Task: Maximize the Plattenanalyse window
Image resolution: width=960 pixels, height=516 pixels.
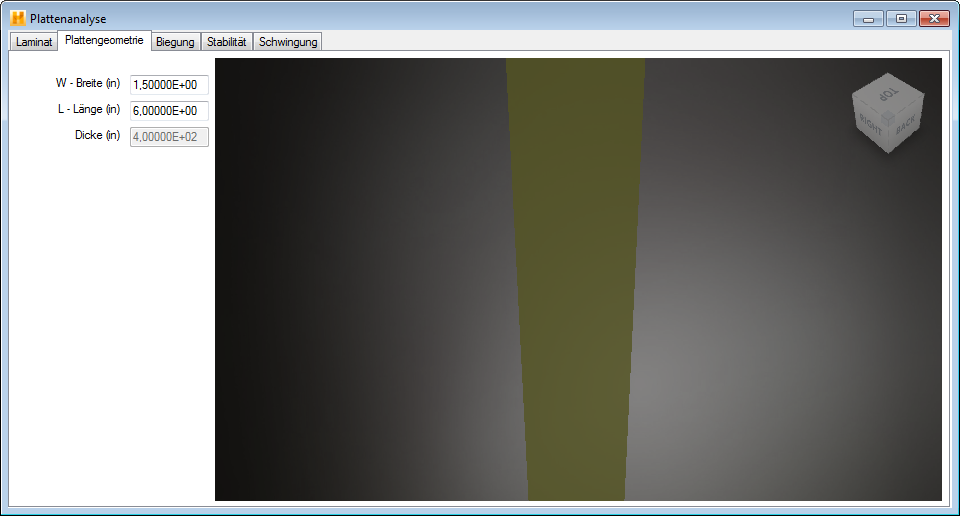Action: [x=901, y=19]
